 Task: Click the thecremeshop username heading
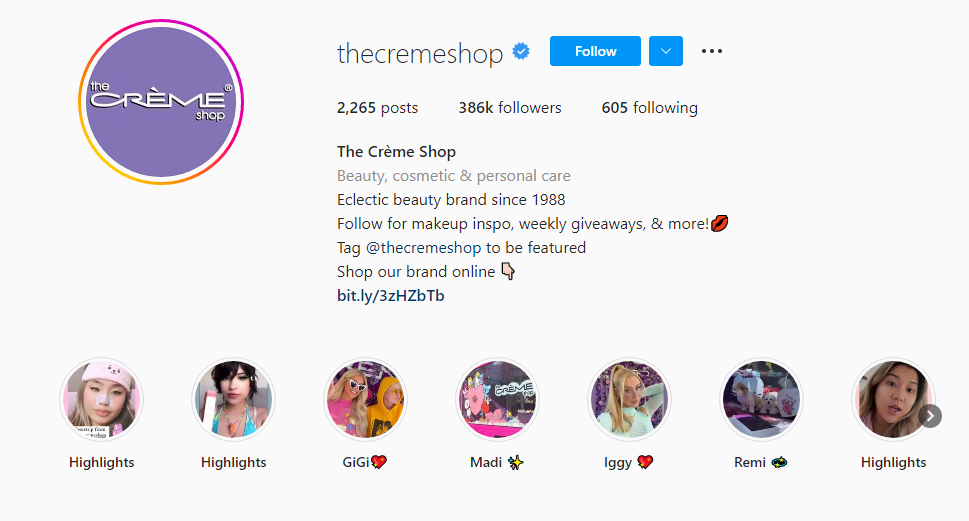pyautogui.click(x=420, y=53)
